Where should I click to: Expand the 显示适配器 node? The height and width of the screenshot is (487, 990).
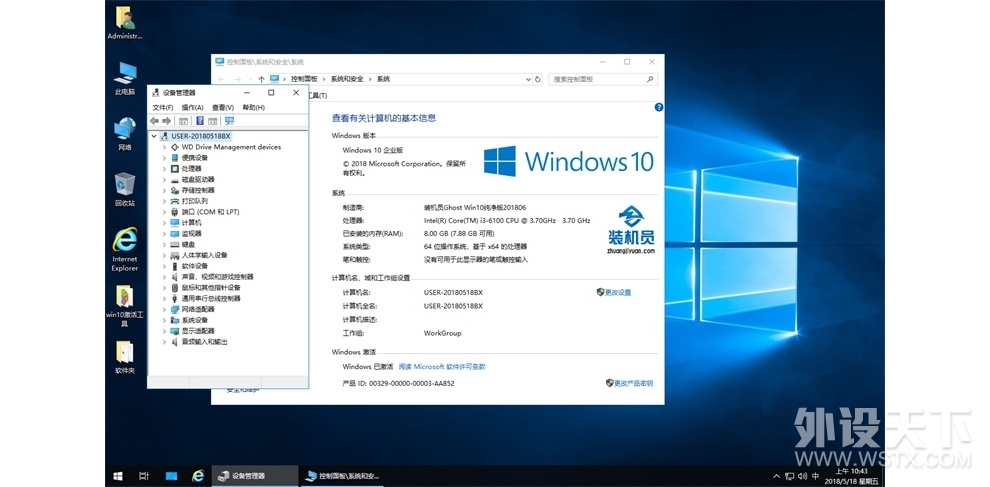coord(165,331)
